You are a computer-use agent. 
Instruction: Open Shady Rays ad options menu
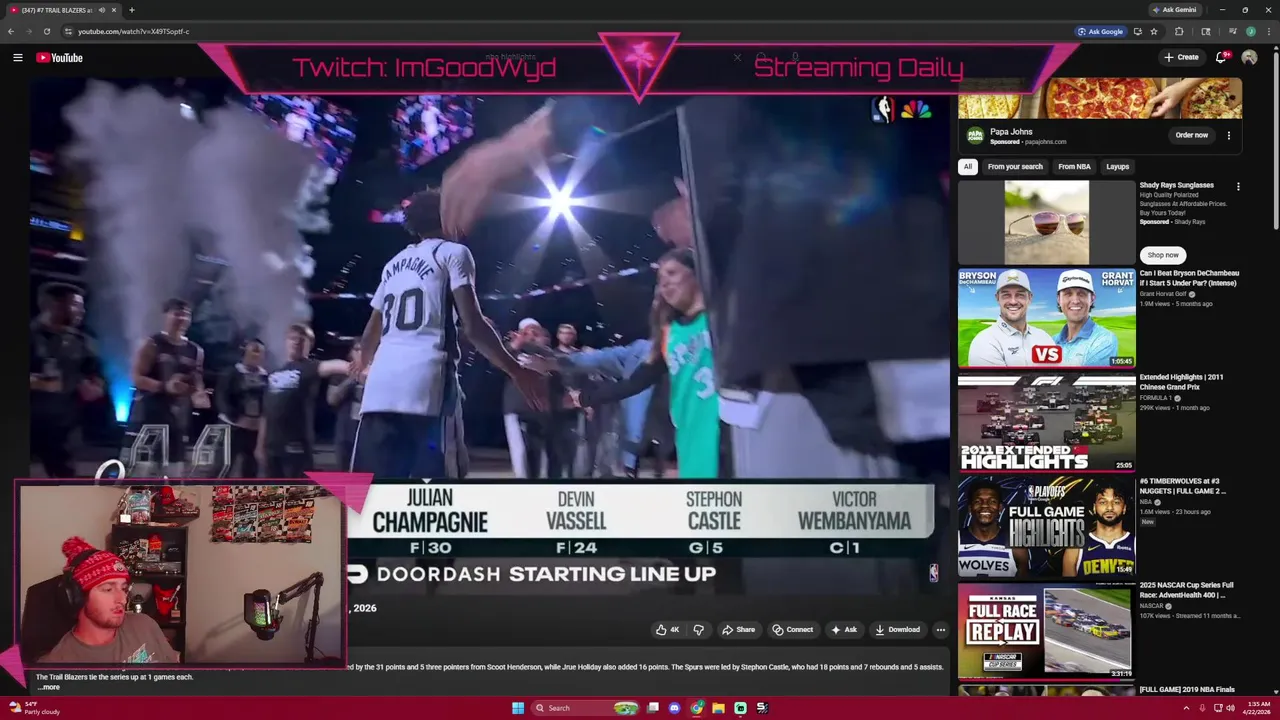pos(1238,187)
